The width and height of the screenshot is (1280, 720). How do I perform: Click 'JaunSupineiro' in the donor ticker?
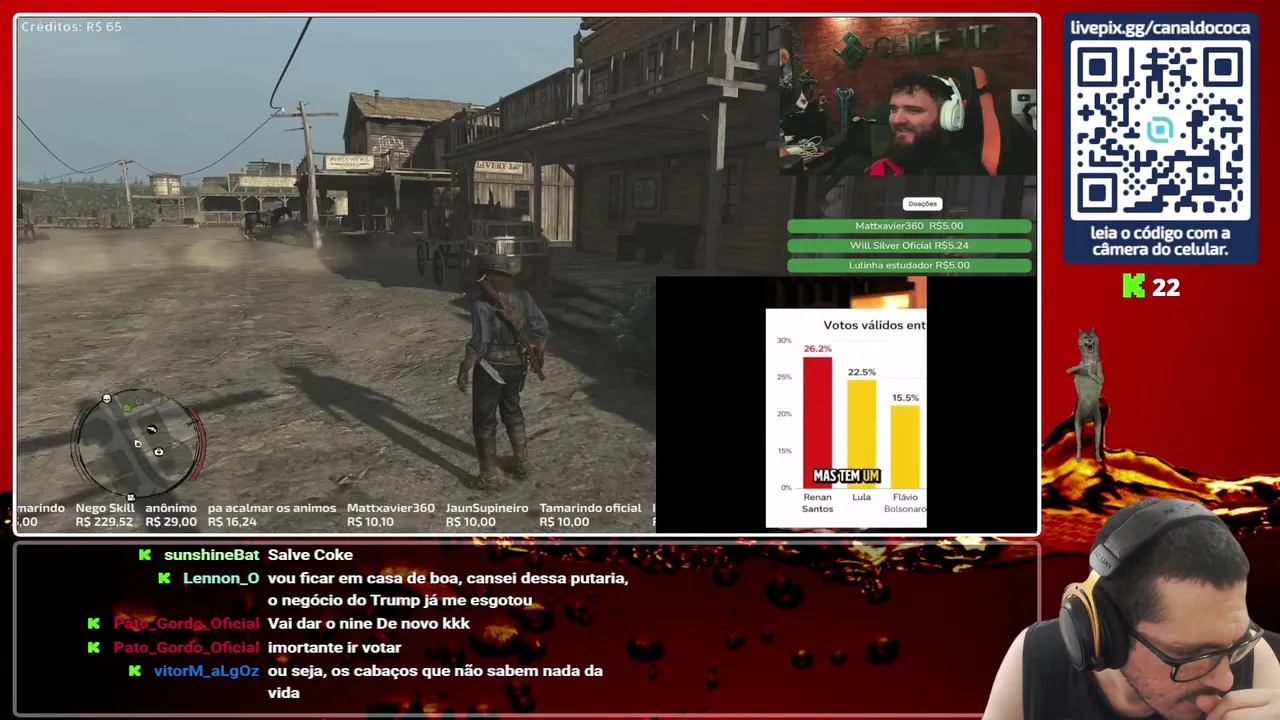(487, 508)
